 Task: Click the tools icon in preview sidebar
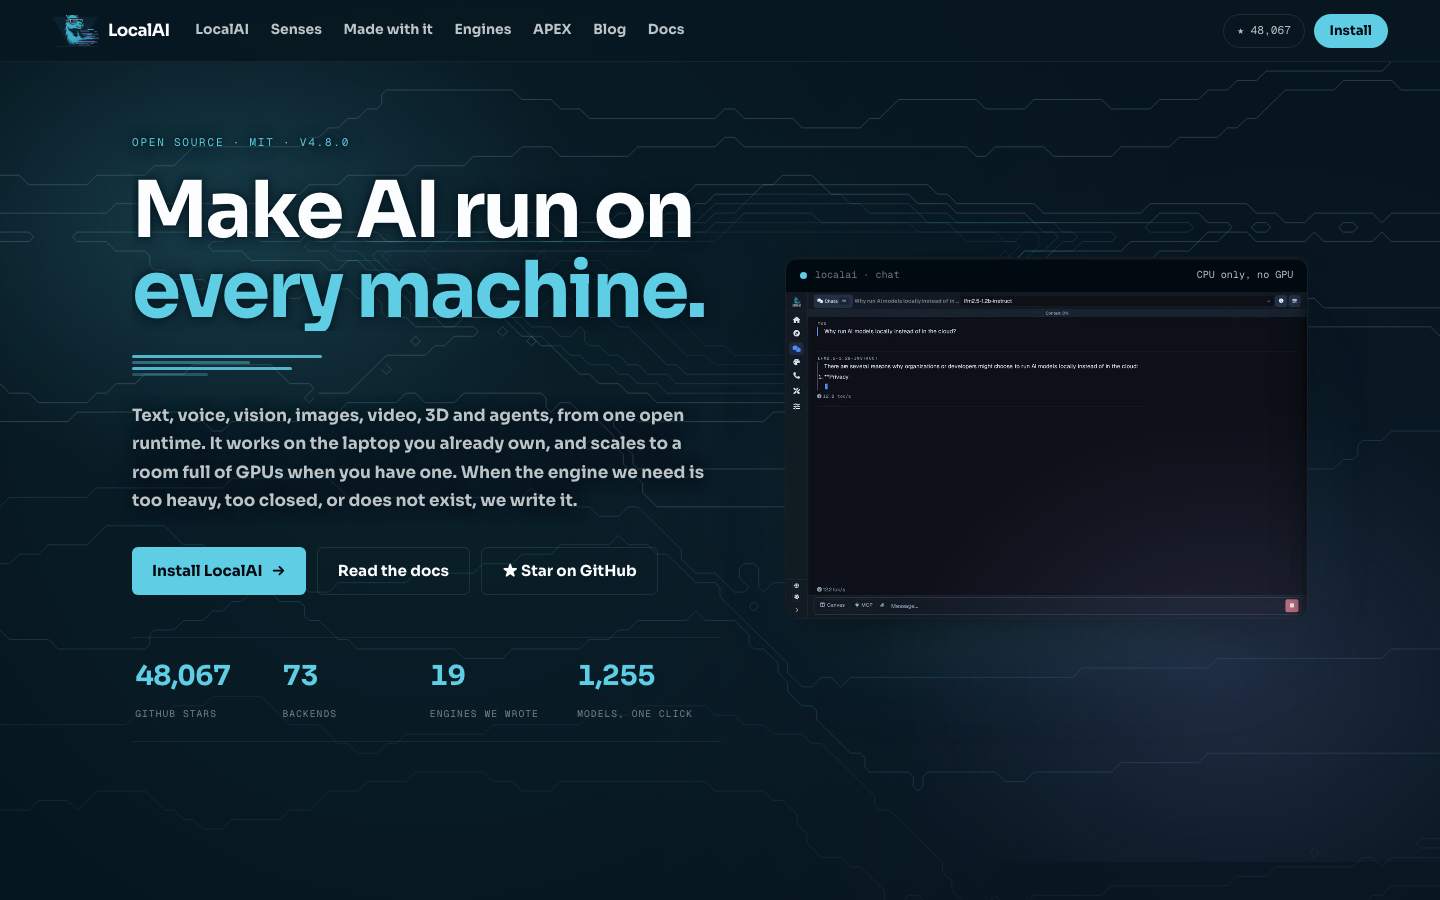797,391
